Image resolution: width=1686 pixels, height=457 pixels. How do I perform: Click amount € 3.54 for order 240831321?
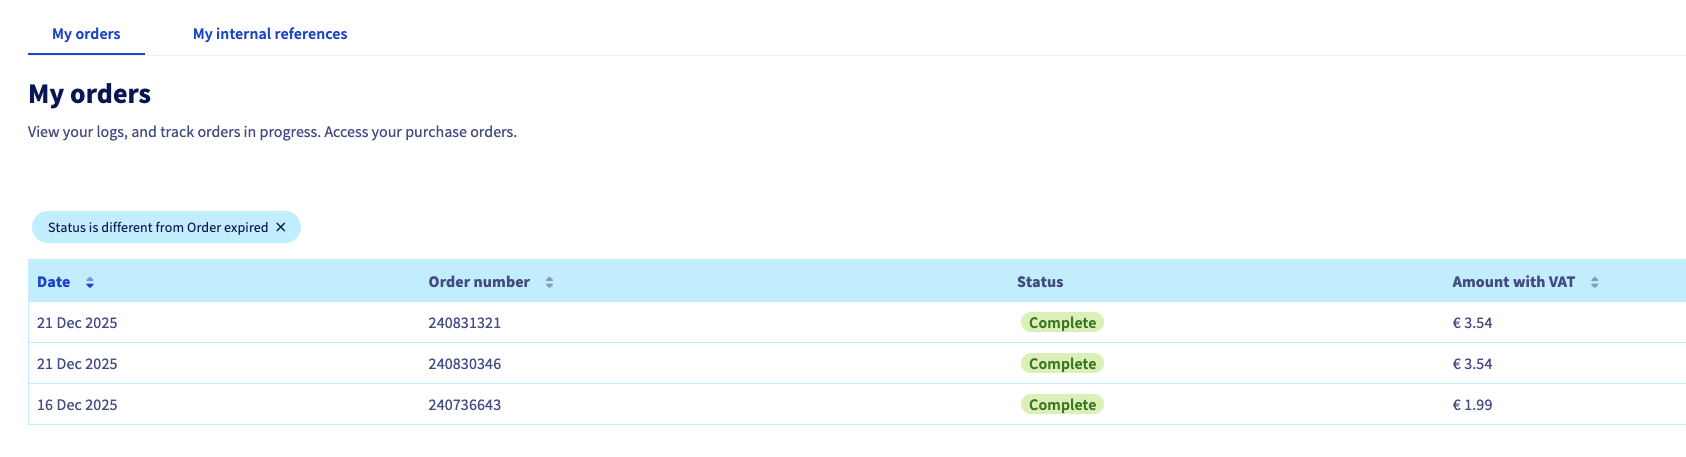[1472, 323]
